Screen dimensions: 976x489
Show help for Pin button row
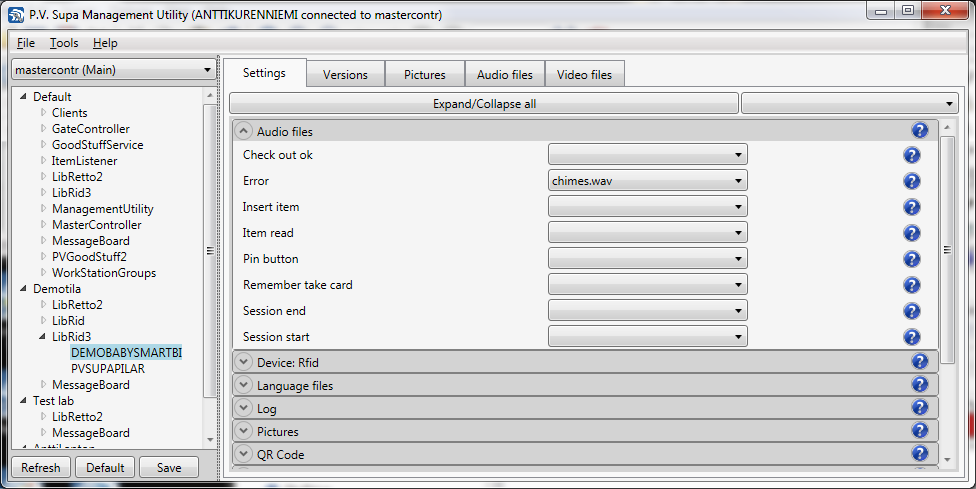pos(911,259)
